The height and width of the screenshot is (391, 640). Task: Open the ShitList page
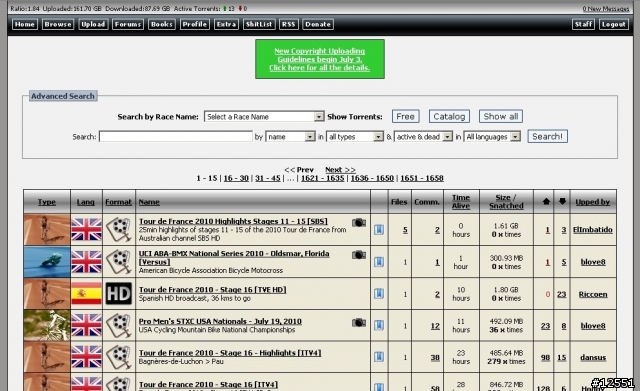tap(259, 24)
